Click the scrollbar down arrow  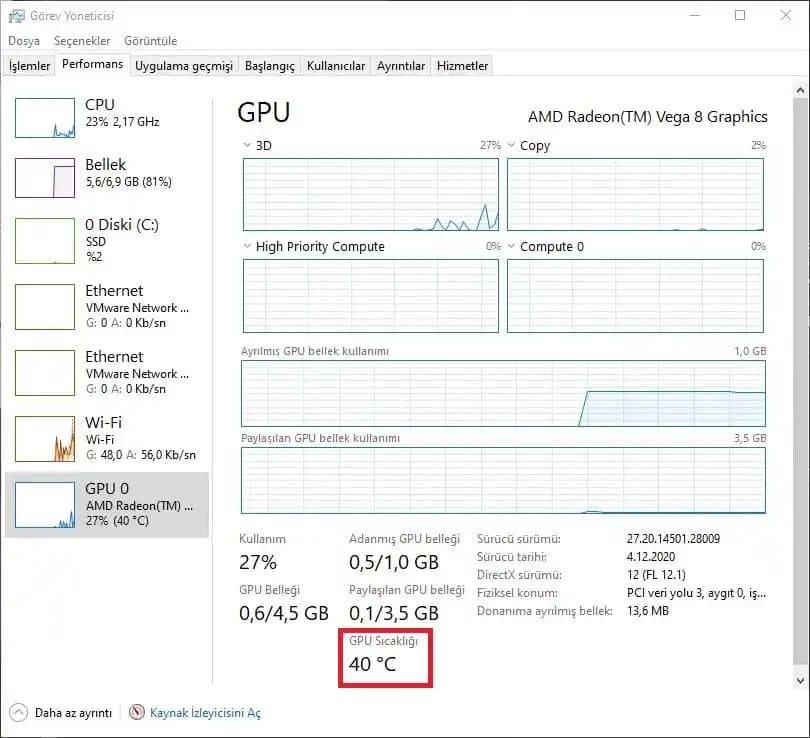tap(800, 679)
